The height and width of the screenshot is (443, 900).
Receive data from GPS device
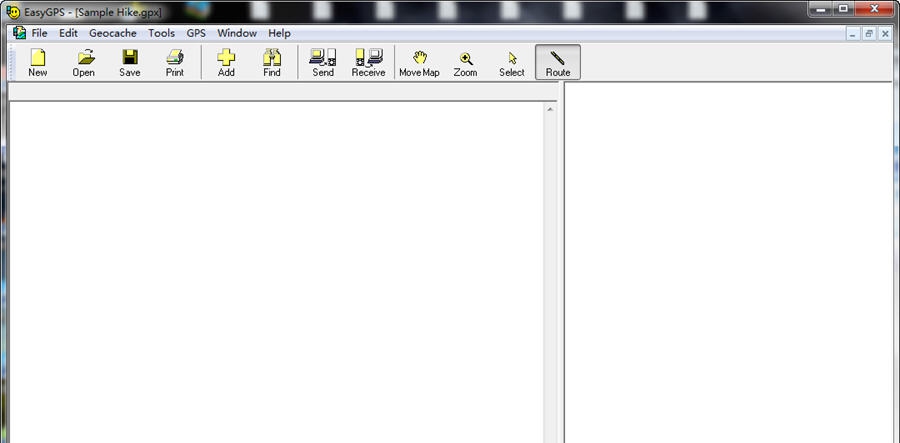click(x=368, y=63)
